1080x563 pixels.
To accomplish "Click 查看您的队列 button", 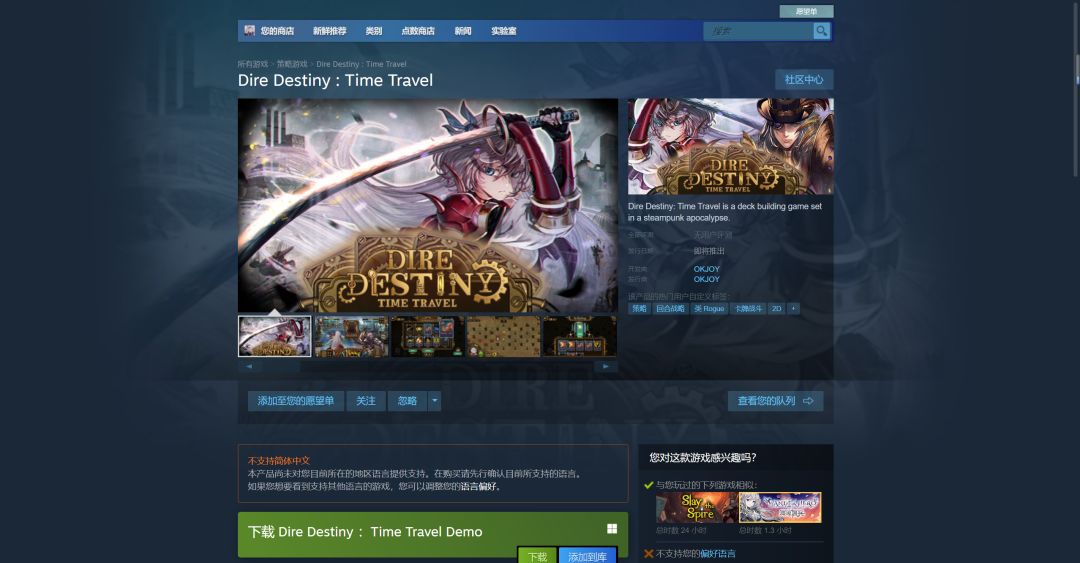I will pos(775,401).
